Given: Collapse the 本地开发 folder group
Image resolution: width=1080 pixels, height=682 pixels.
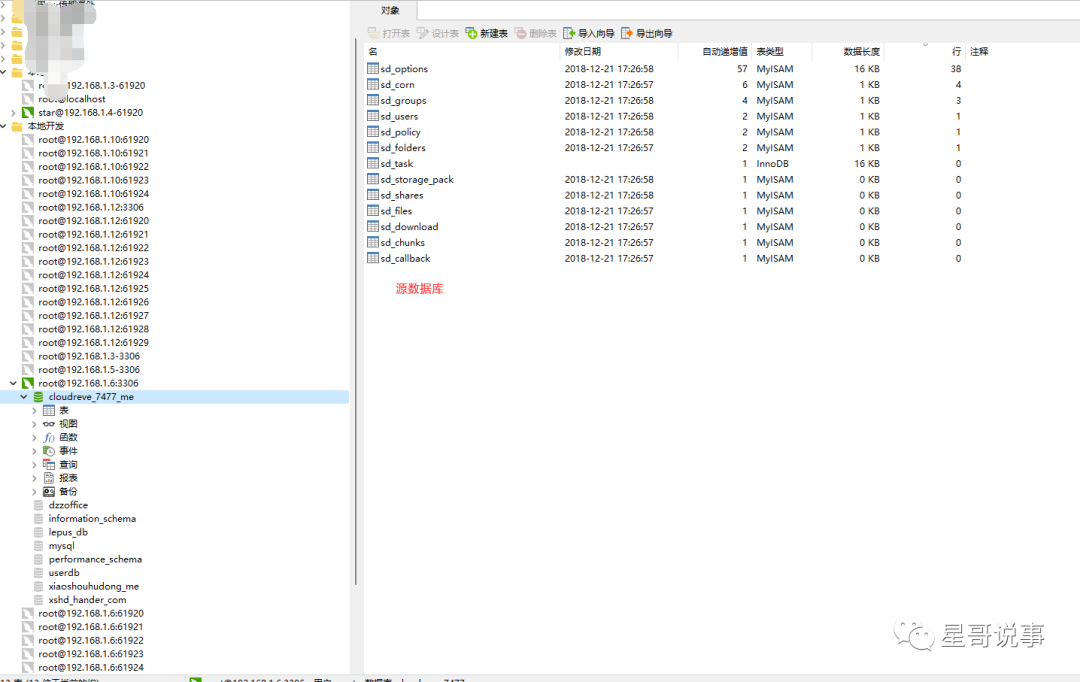Looking at the screenshot, I should (3, 126).
